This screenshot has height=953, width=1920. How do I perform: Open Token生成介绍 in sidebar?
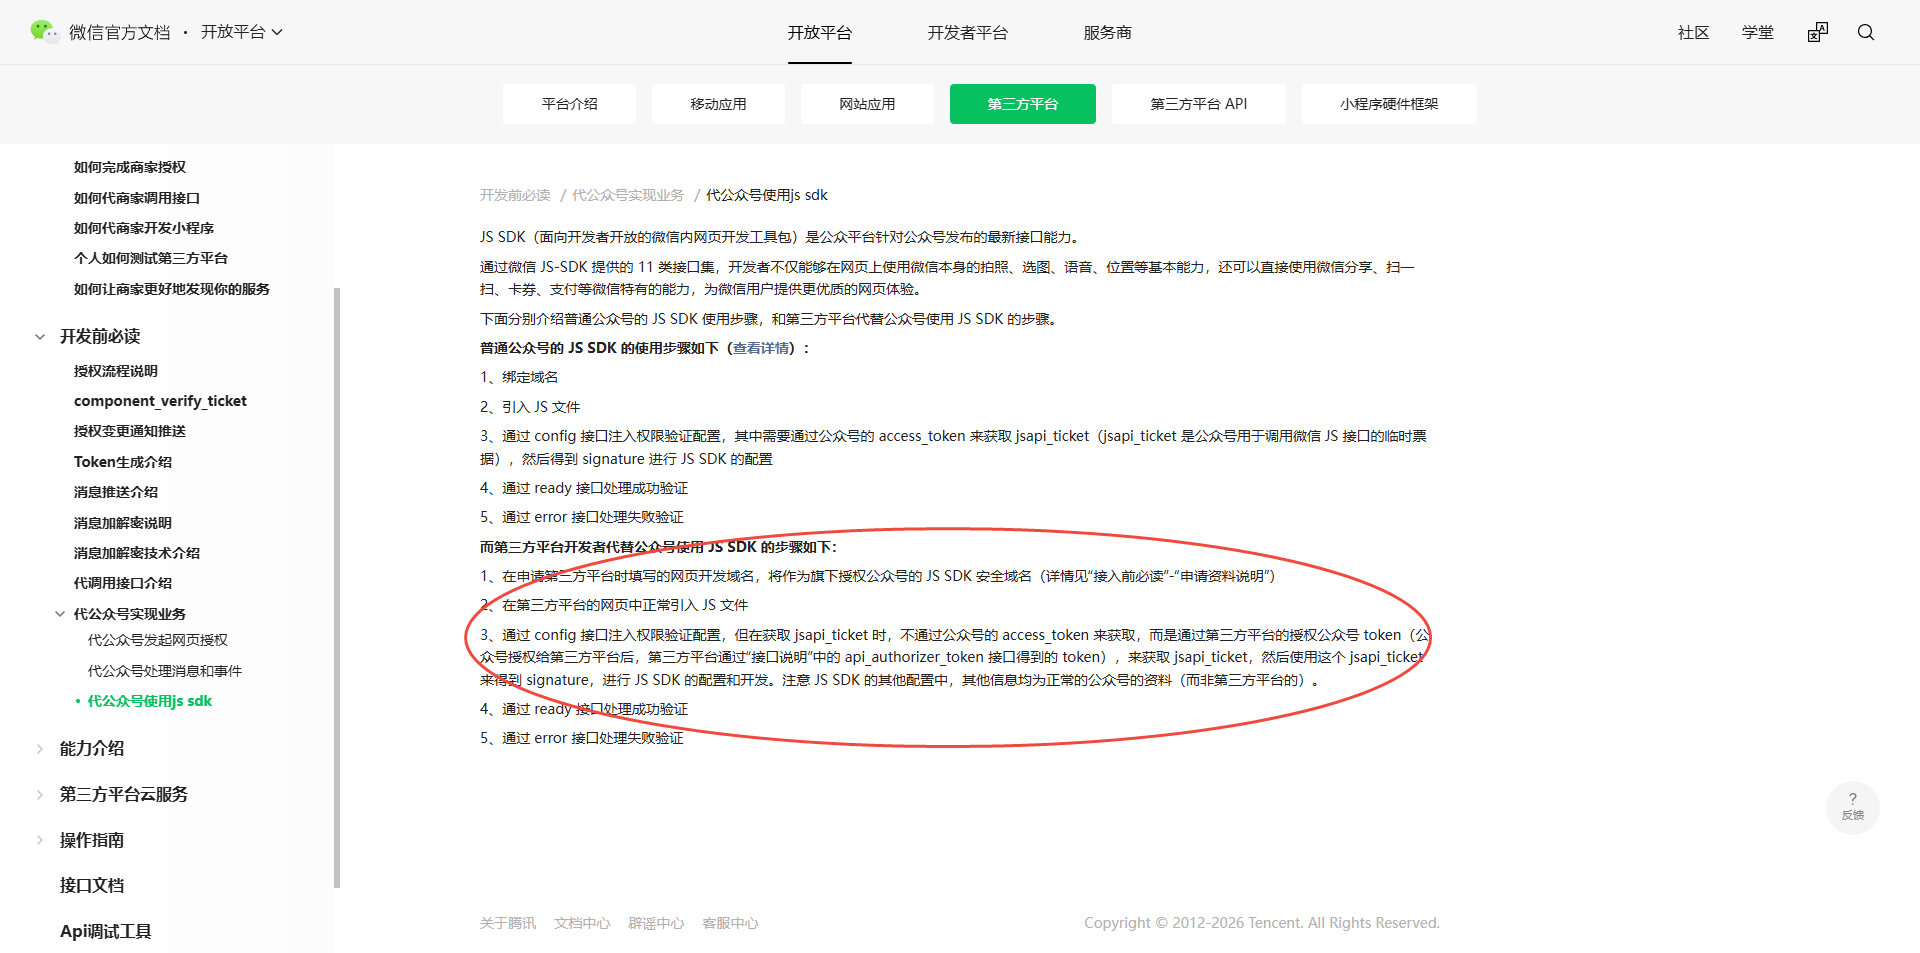click(x=123, y=462)
